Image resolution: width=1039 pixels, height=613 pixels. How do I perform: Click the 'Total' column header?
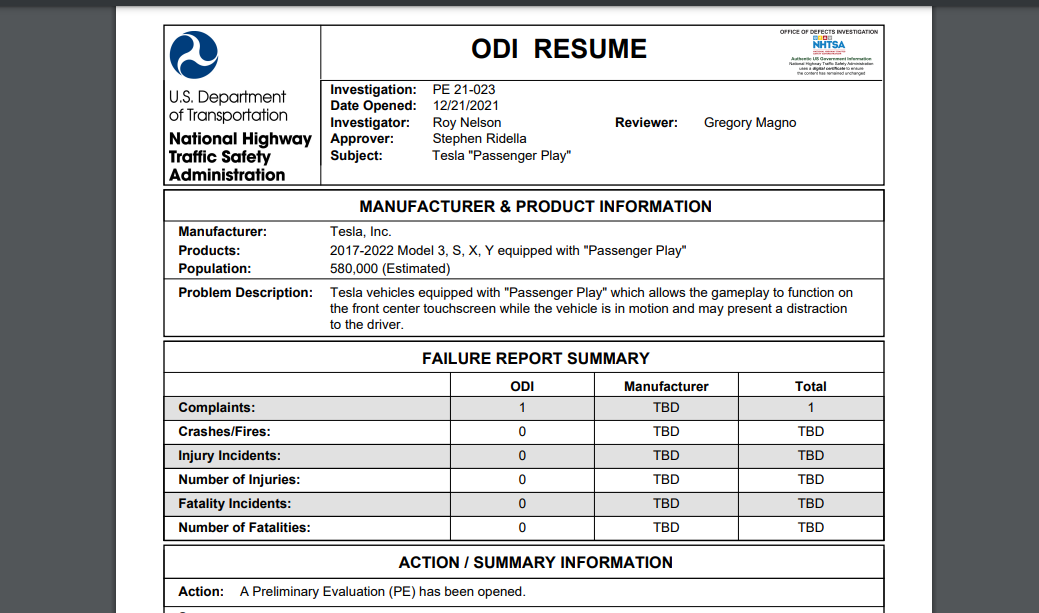click(810, 386)
